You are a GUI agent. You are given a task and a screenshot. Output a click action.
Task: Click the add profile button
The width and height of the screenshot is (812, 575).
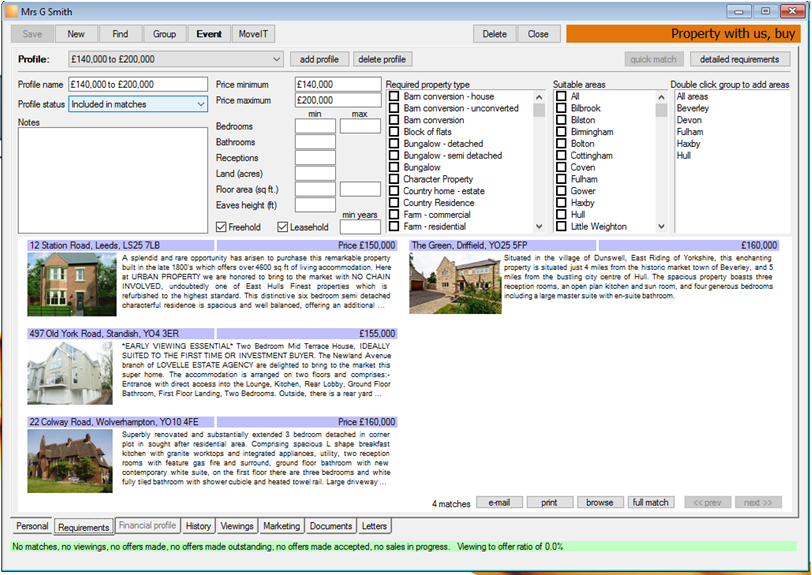tap(319, 59)
